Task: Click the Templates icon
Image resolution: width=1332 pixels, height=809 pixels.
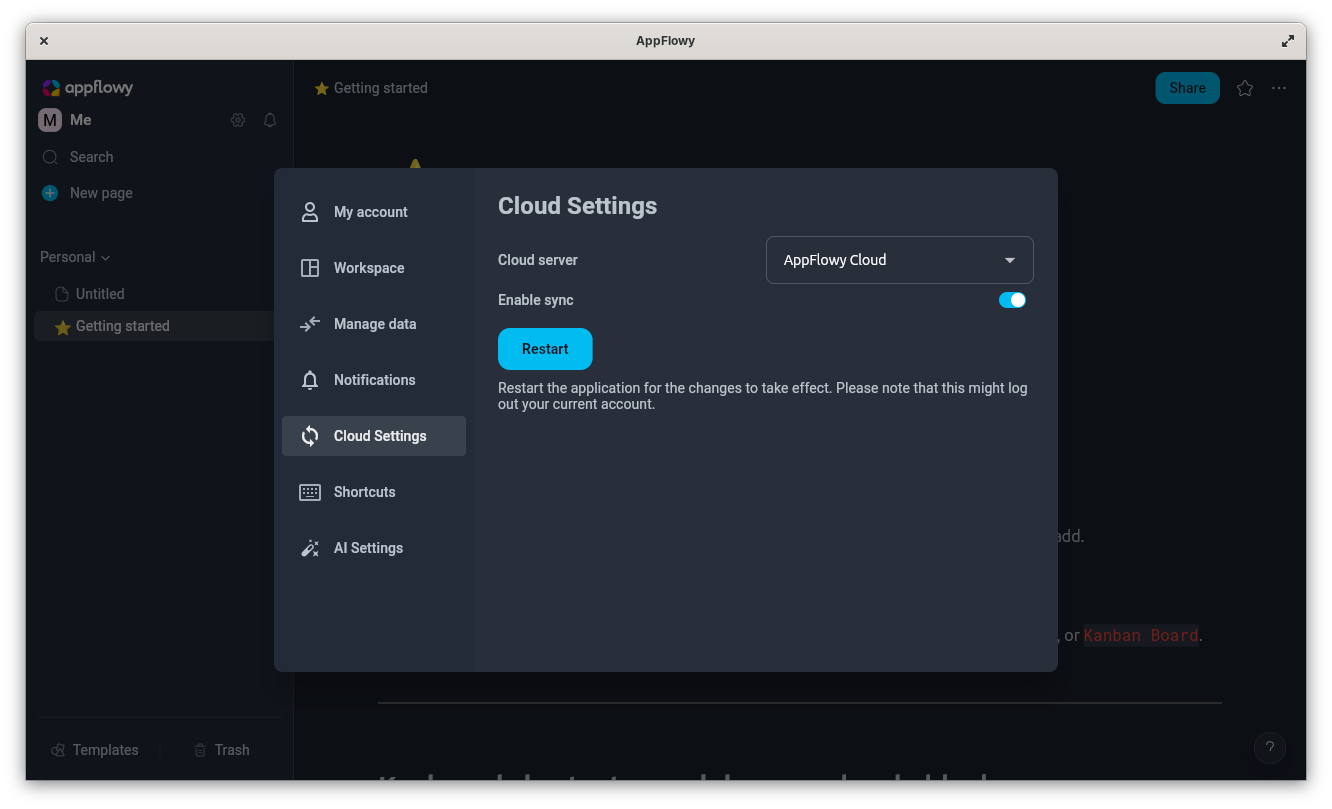Action: point(58,750)
